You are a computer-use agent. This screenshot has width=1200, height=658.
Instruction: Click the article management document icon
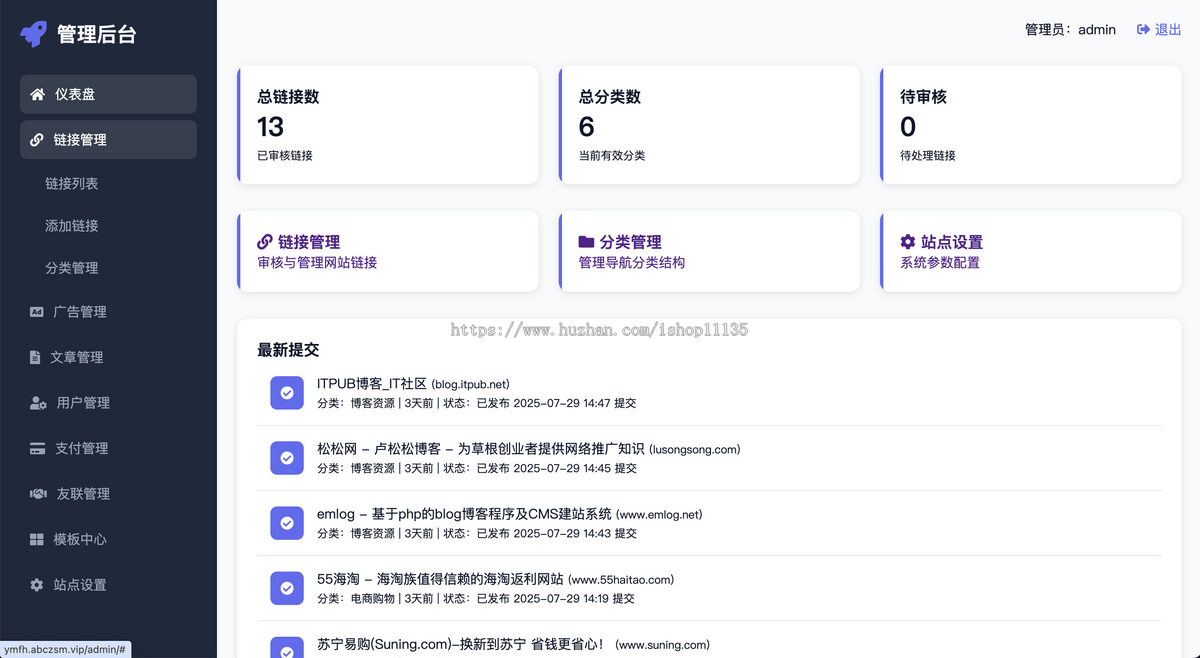36,357
